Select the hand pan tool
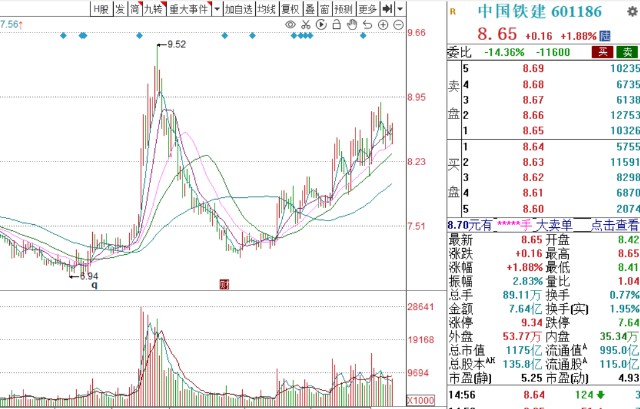 (x=352, y=25)
